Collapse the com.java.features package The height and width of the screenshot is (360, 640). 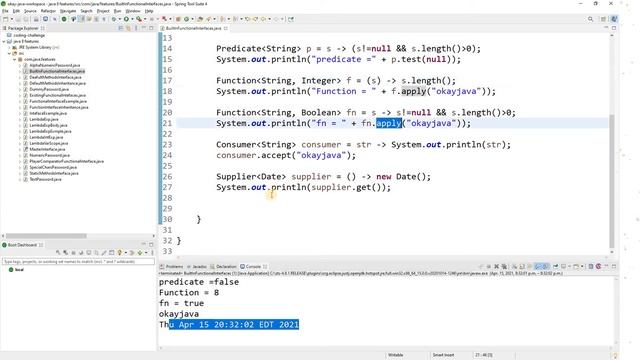point(14,60)
